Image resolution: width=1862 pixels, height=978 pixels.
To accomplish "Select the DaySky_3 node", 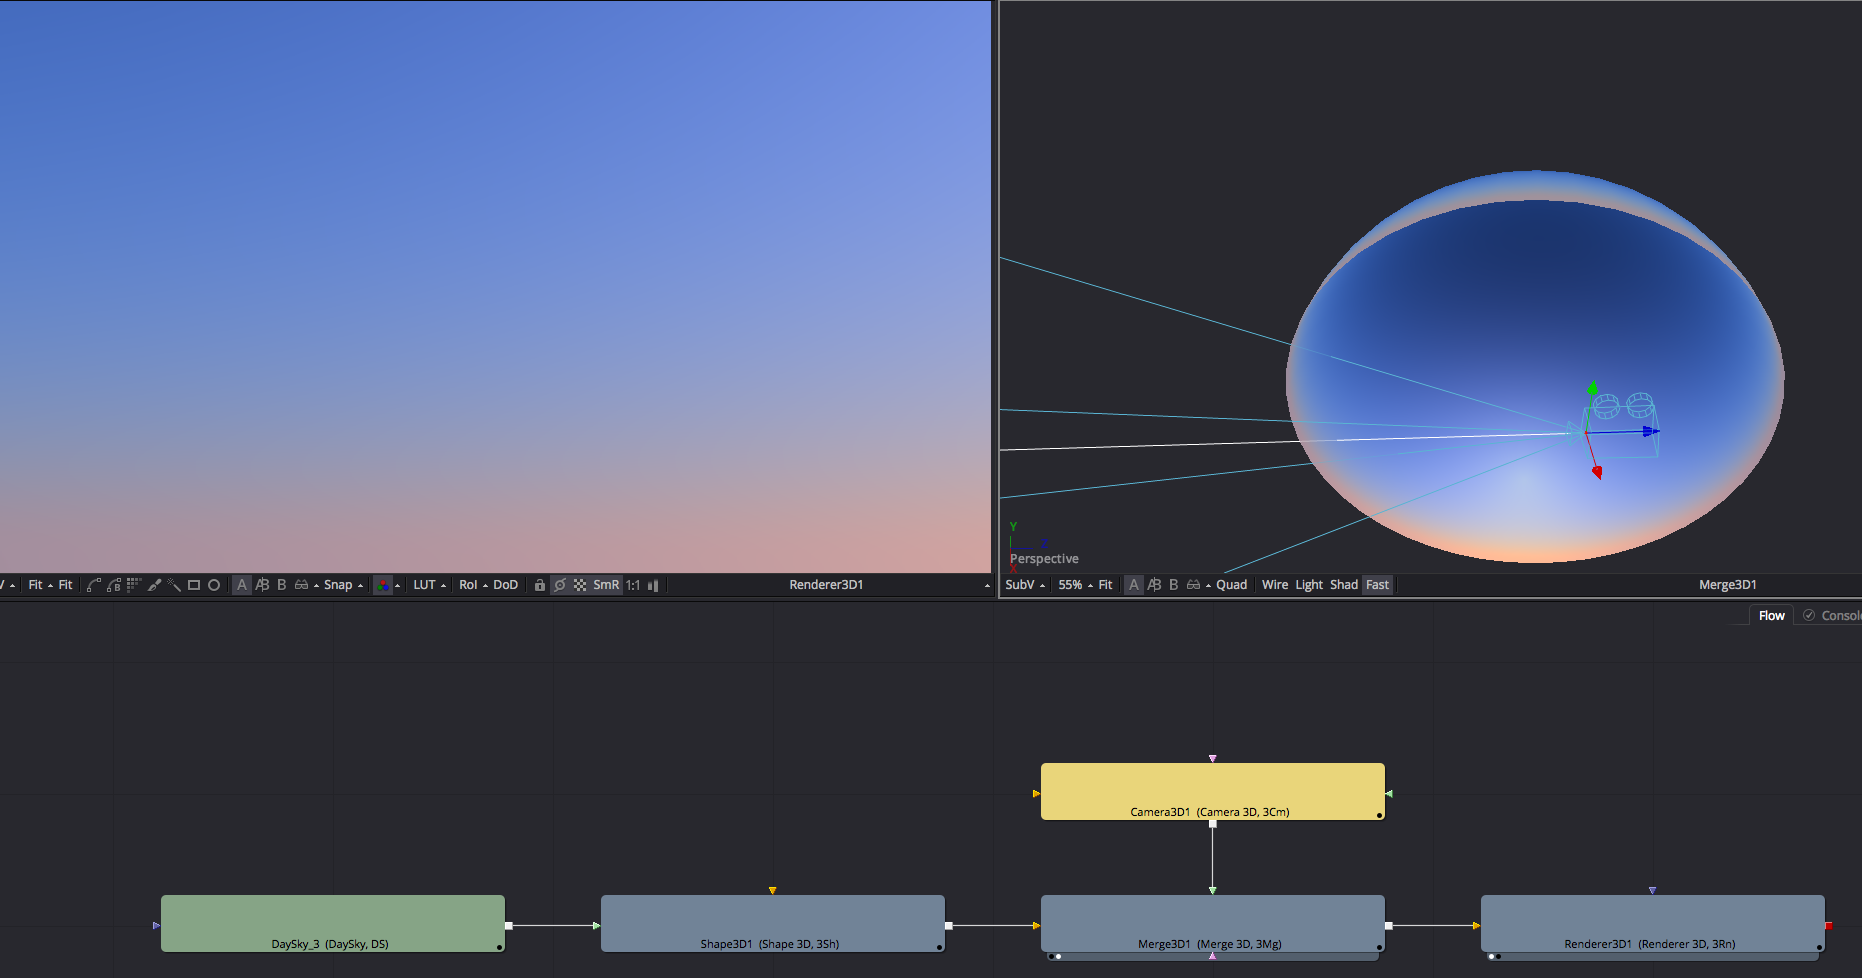I will pos(333,923).
